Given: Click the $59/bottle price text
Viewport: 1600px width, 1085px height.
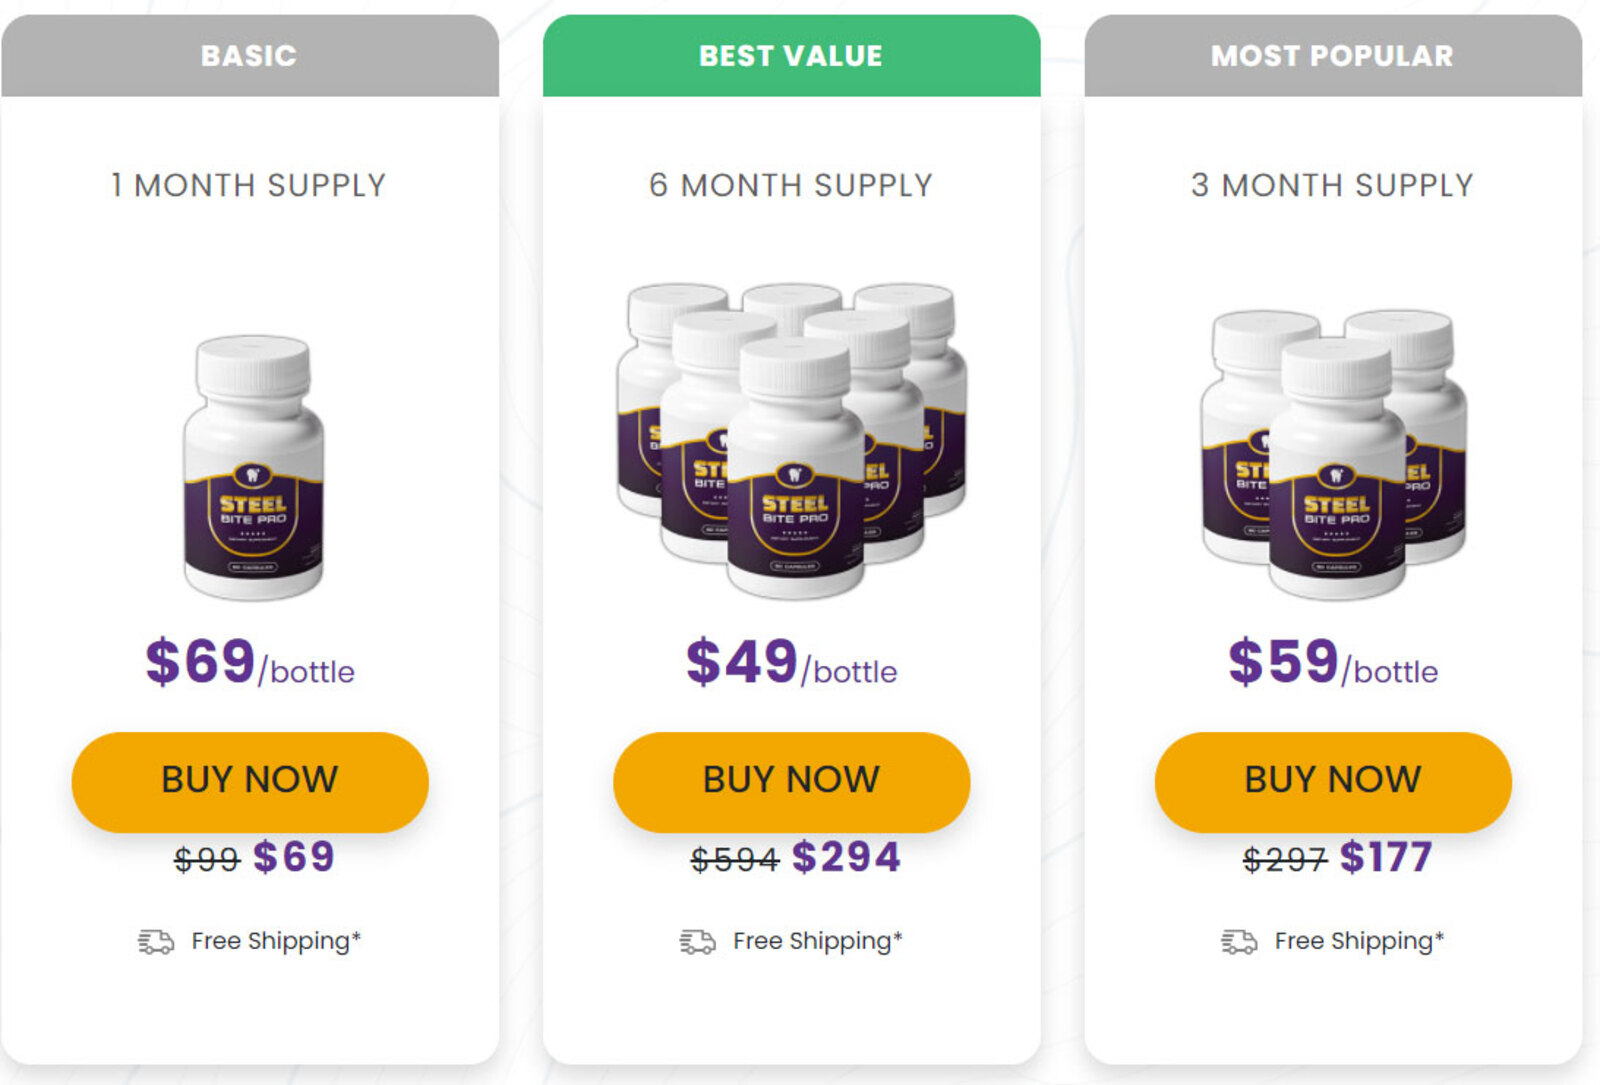Looking at the screenshot, I should [x=1333, y=663].
